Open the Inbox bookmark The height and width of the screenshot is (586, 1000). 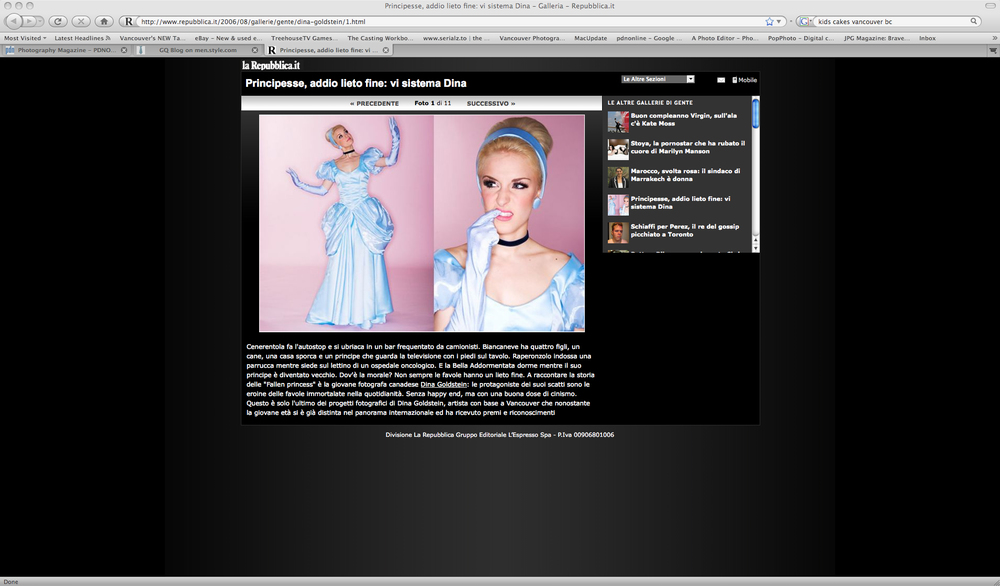click(927, 38)
